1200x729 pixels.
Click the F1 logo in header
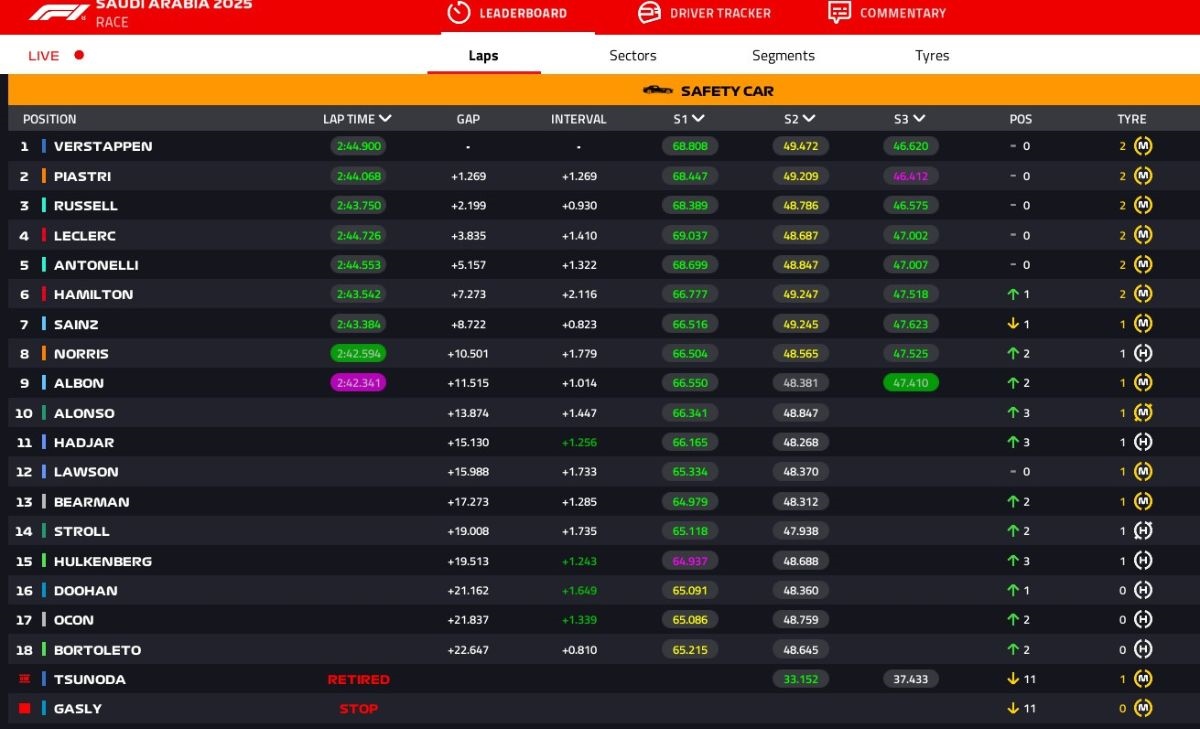click(x=59, y=13)
